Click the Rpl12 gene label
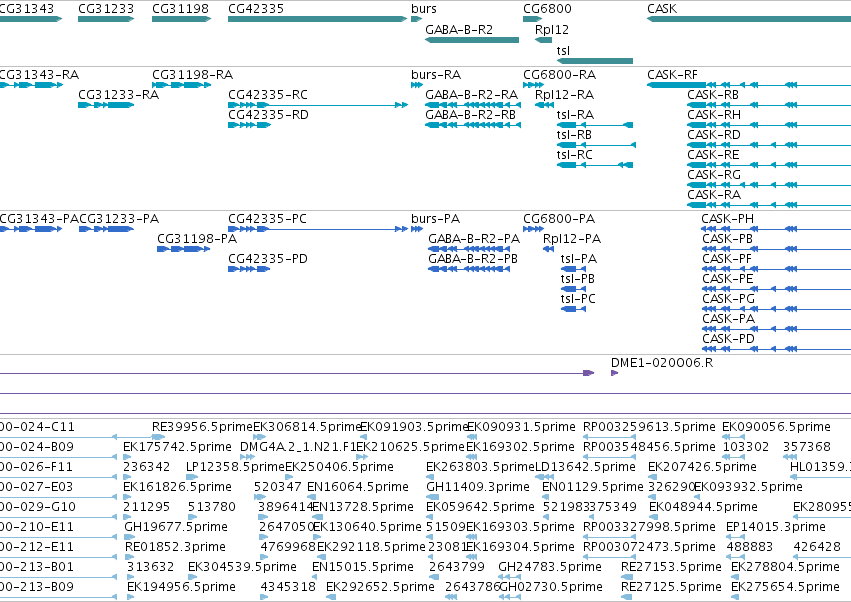 (x=552, y=30)
